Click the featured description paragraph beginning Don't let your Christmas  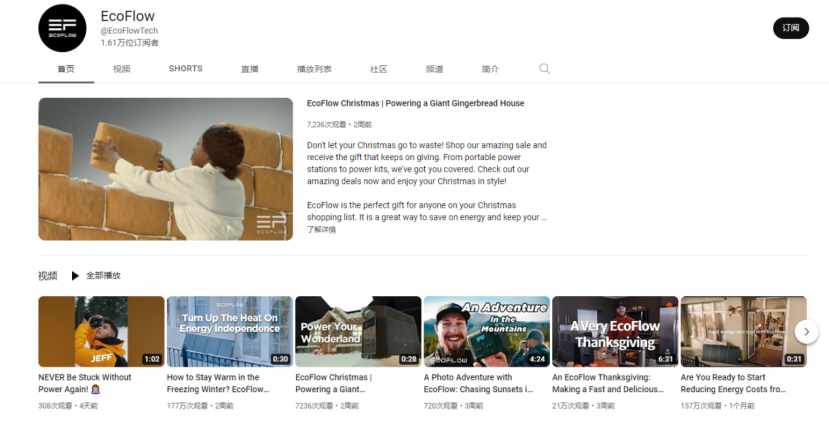tap(427, 163)
